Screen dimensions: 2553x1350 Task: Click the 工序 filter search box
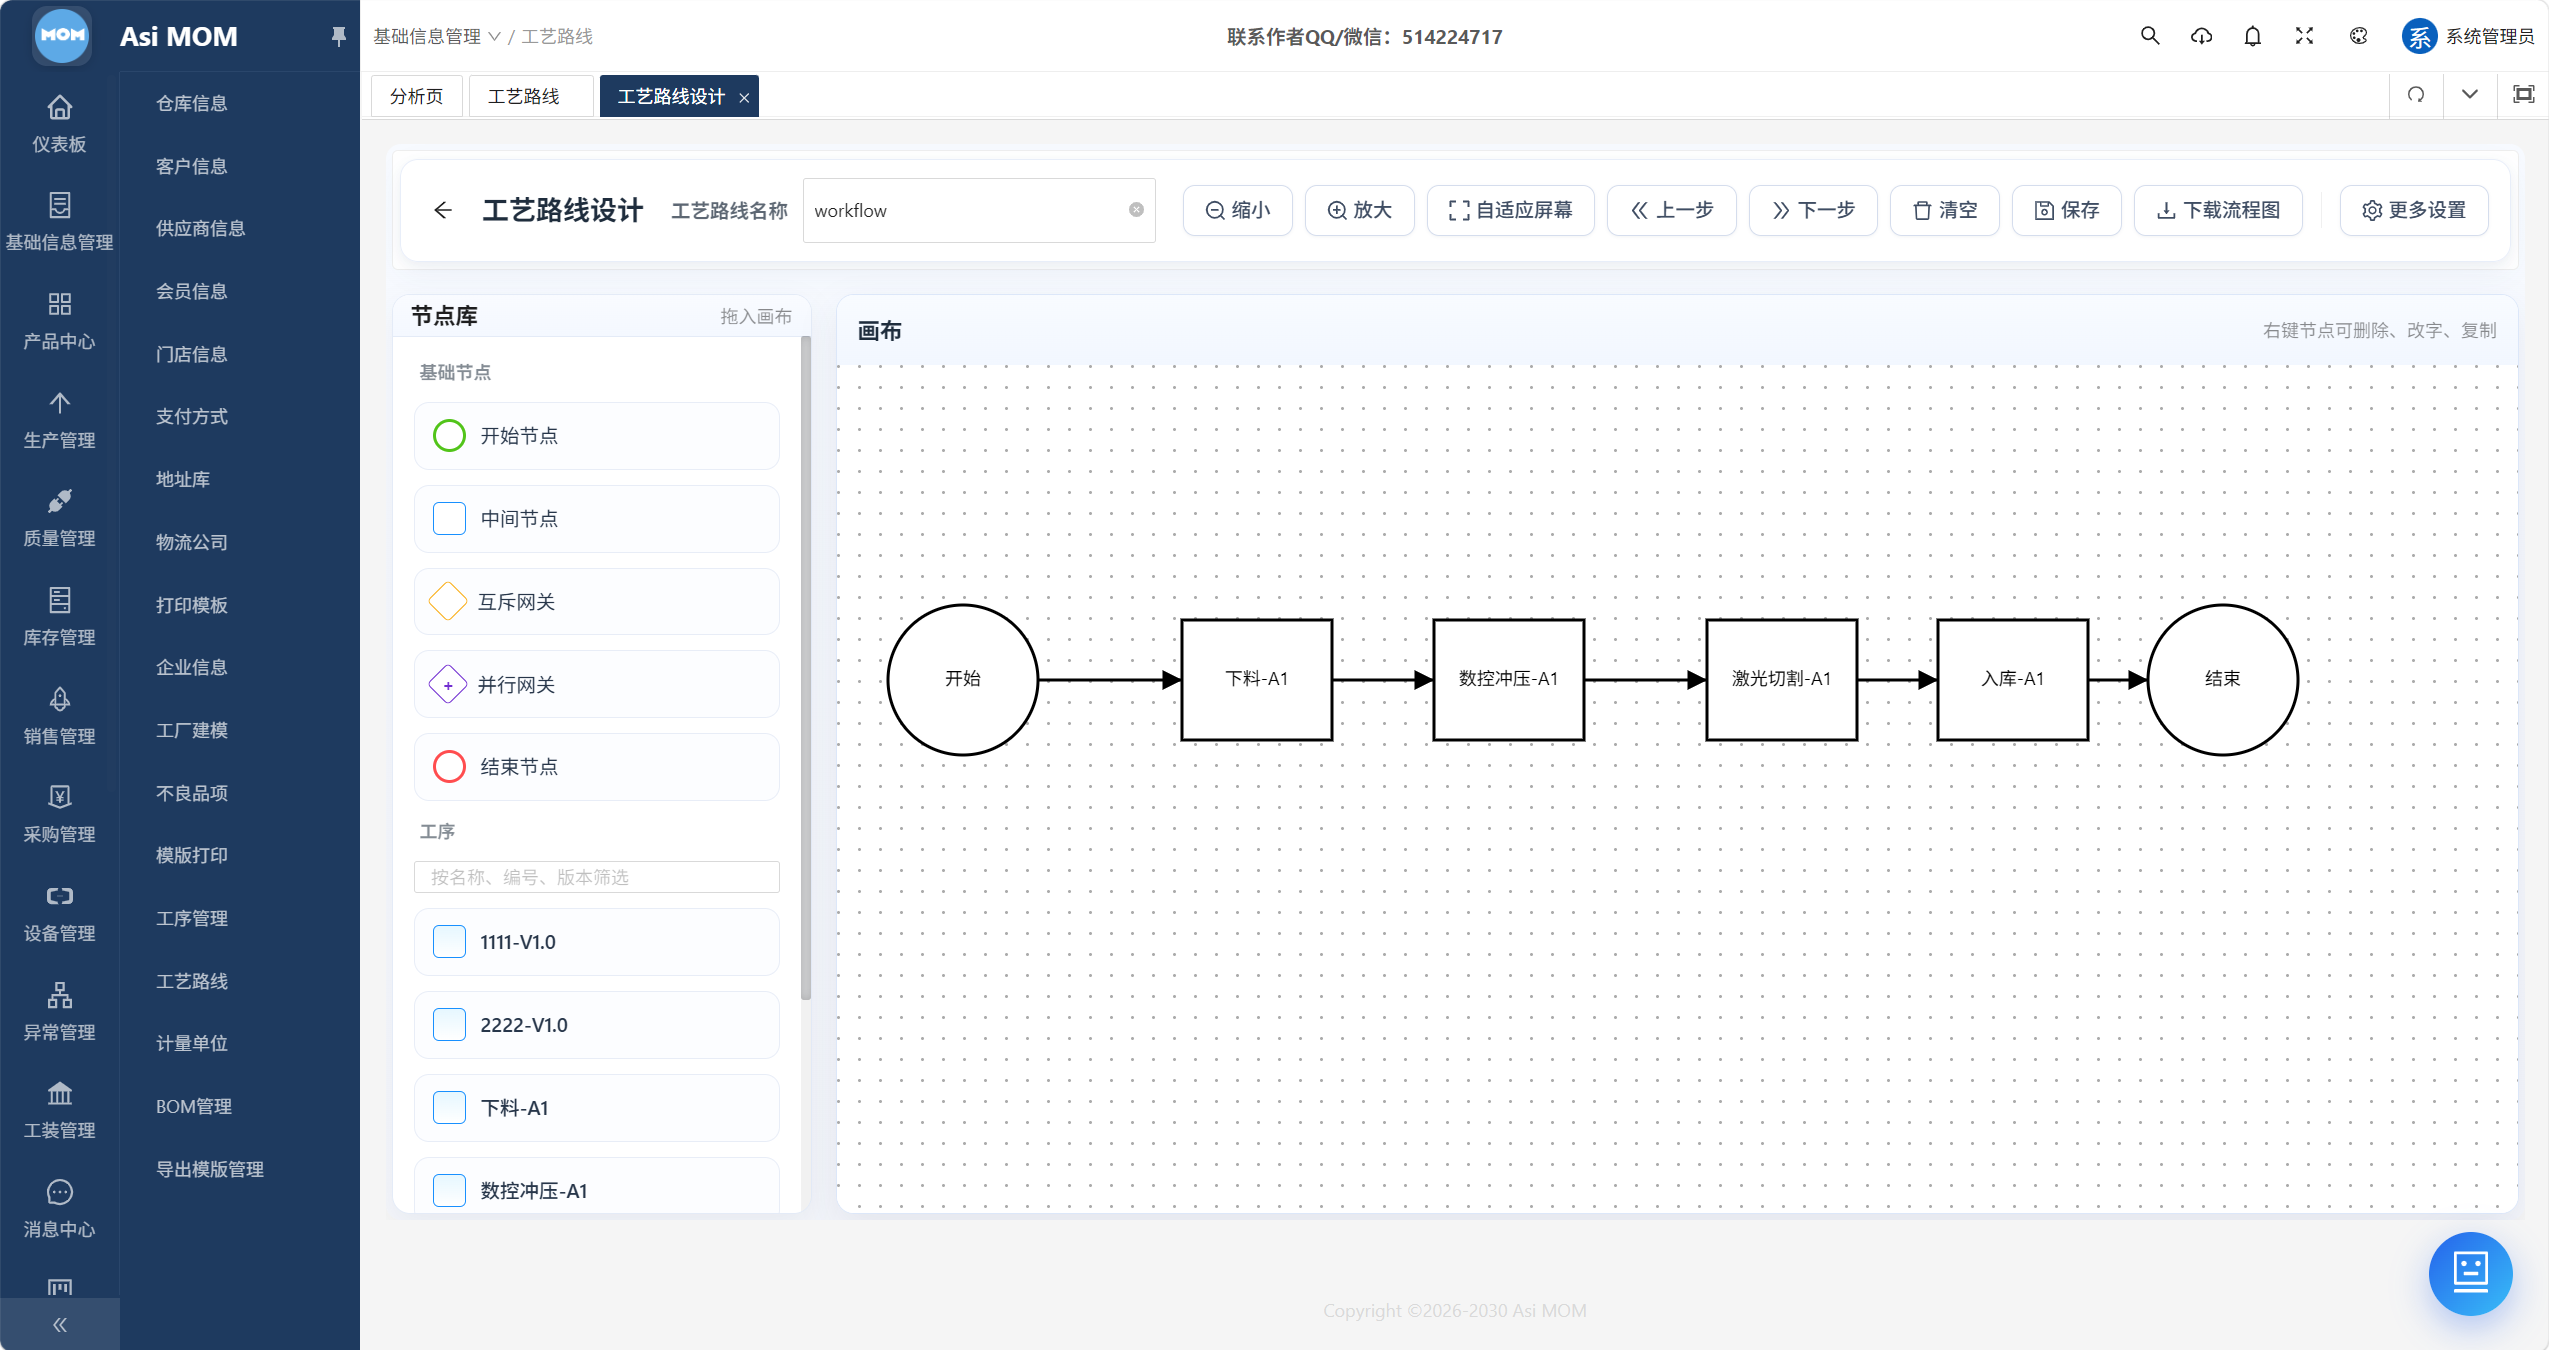[x=596, y=877]
